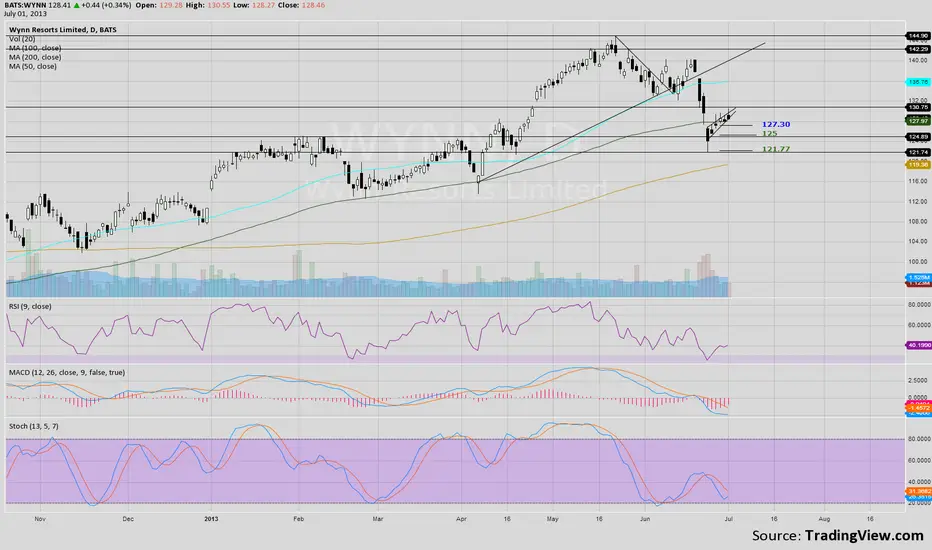Click the 100.00 price axis value
Screen dimensions: 932x550
click(x=918, y=261)
